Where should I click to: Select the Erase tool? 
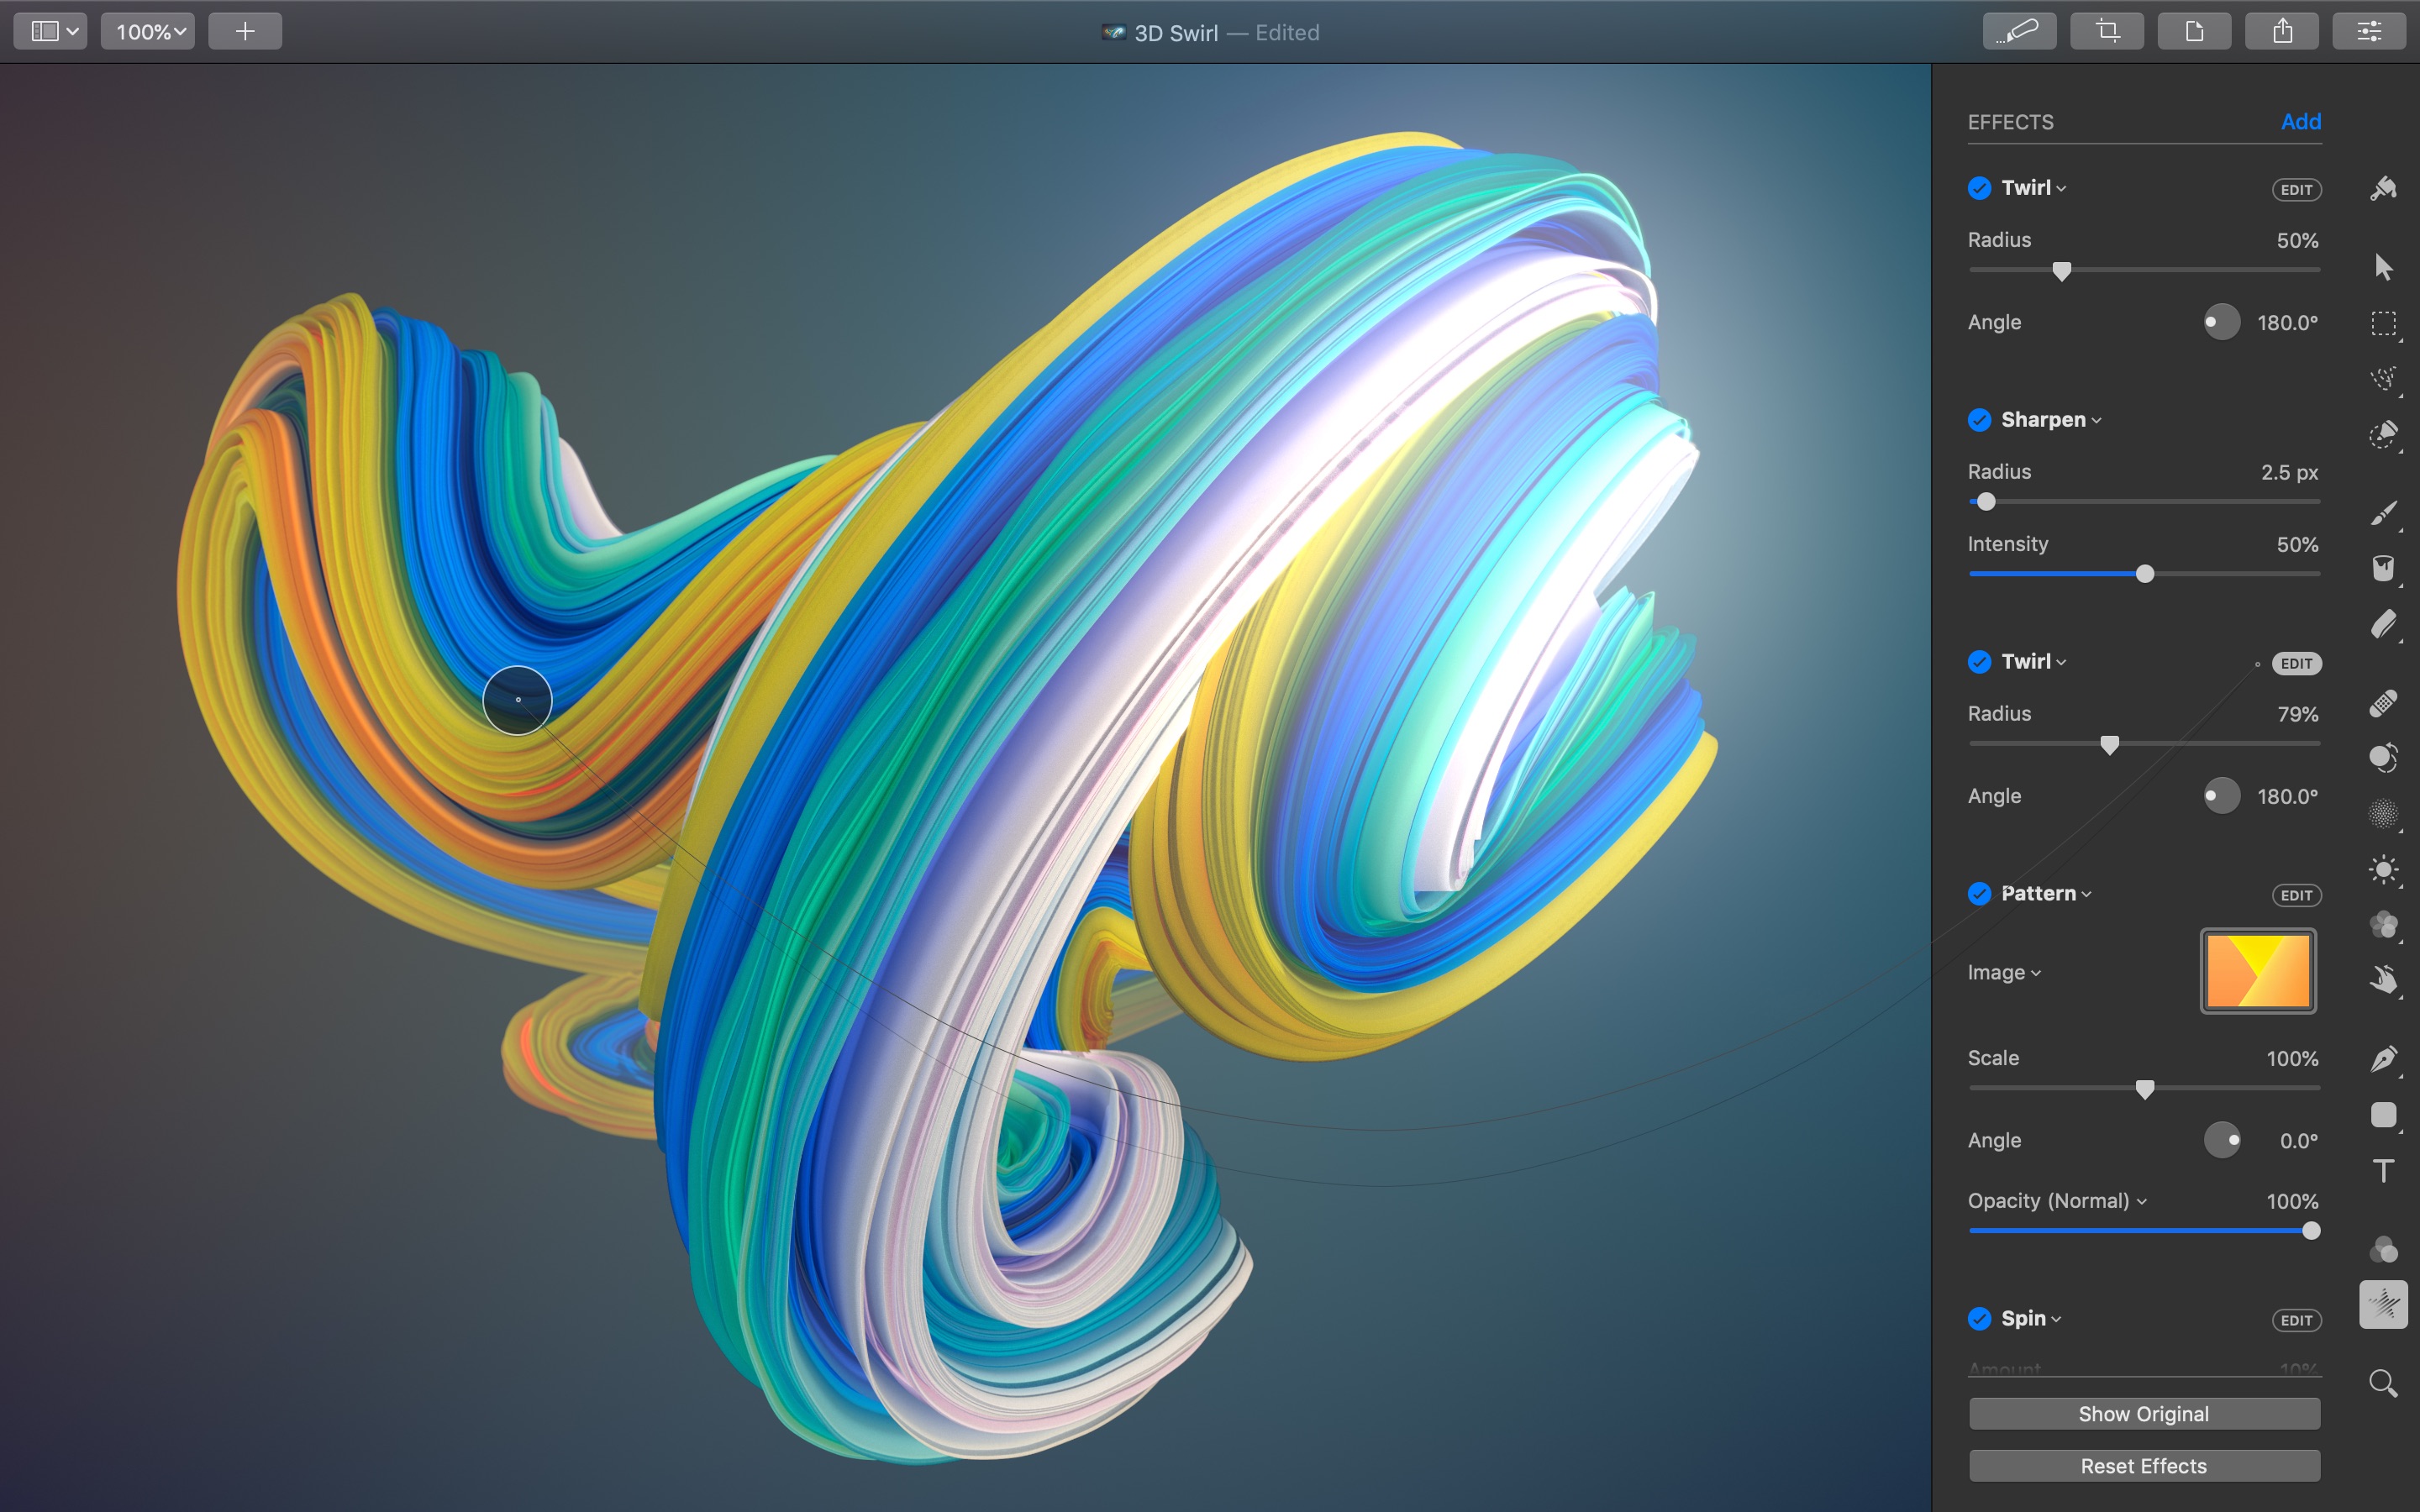point(2384,625)
